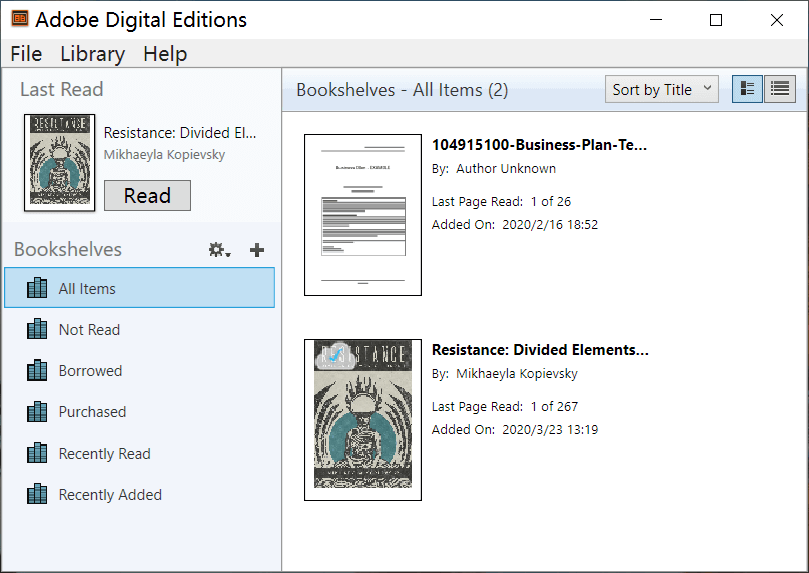Maximize the Adobe Digital Editions window
809x573 pixels.
tap(716, 20)
